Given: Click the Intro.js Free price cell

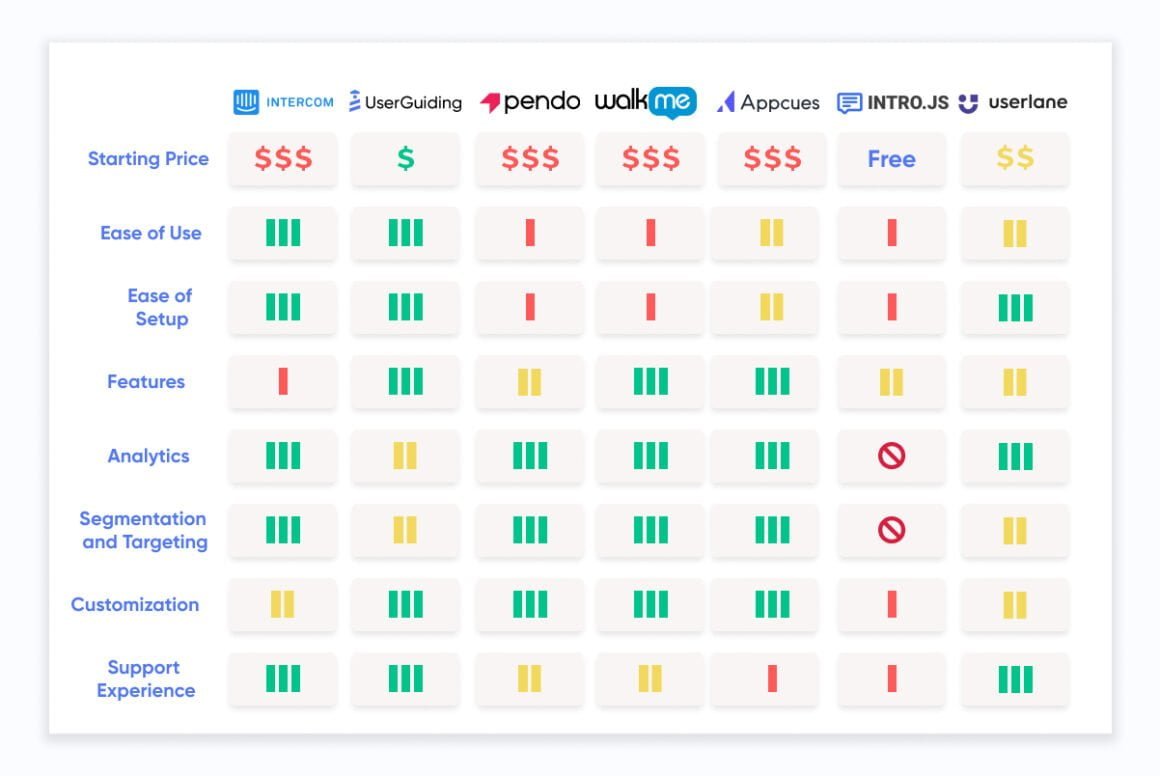Looking at the screenshot, I should click(x=891, y=158).
